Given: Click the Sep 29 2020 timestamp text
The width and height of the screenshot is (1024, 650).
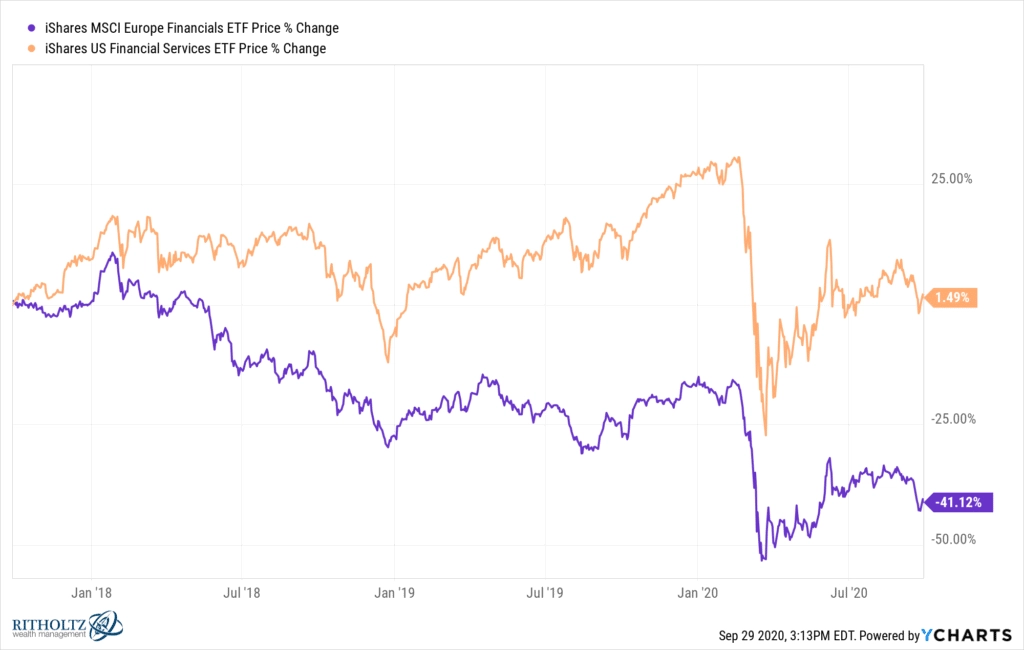Looking at the screenshot, I should [787, 636].
